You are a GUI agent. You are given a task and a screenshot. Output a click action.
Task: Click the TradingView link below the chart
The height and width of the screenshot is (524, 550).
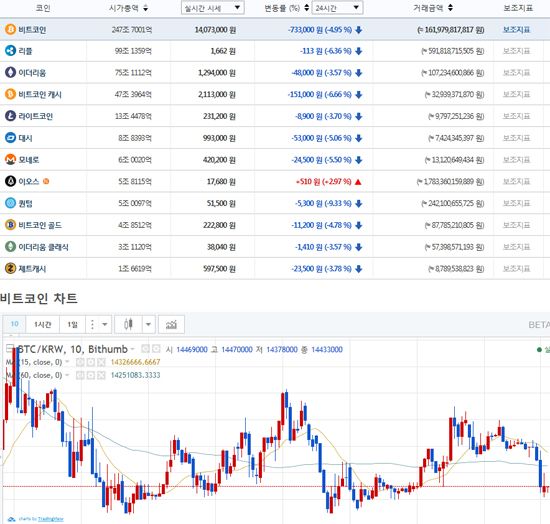pos(51,519)
